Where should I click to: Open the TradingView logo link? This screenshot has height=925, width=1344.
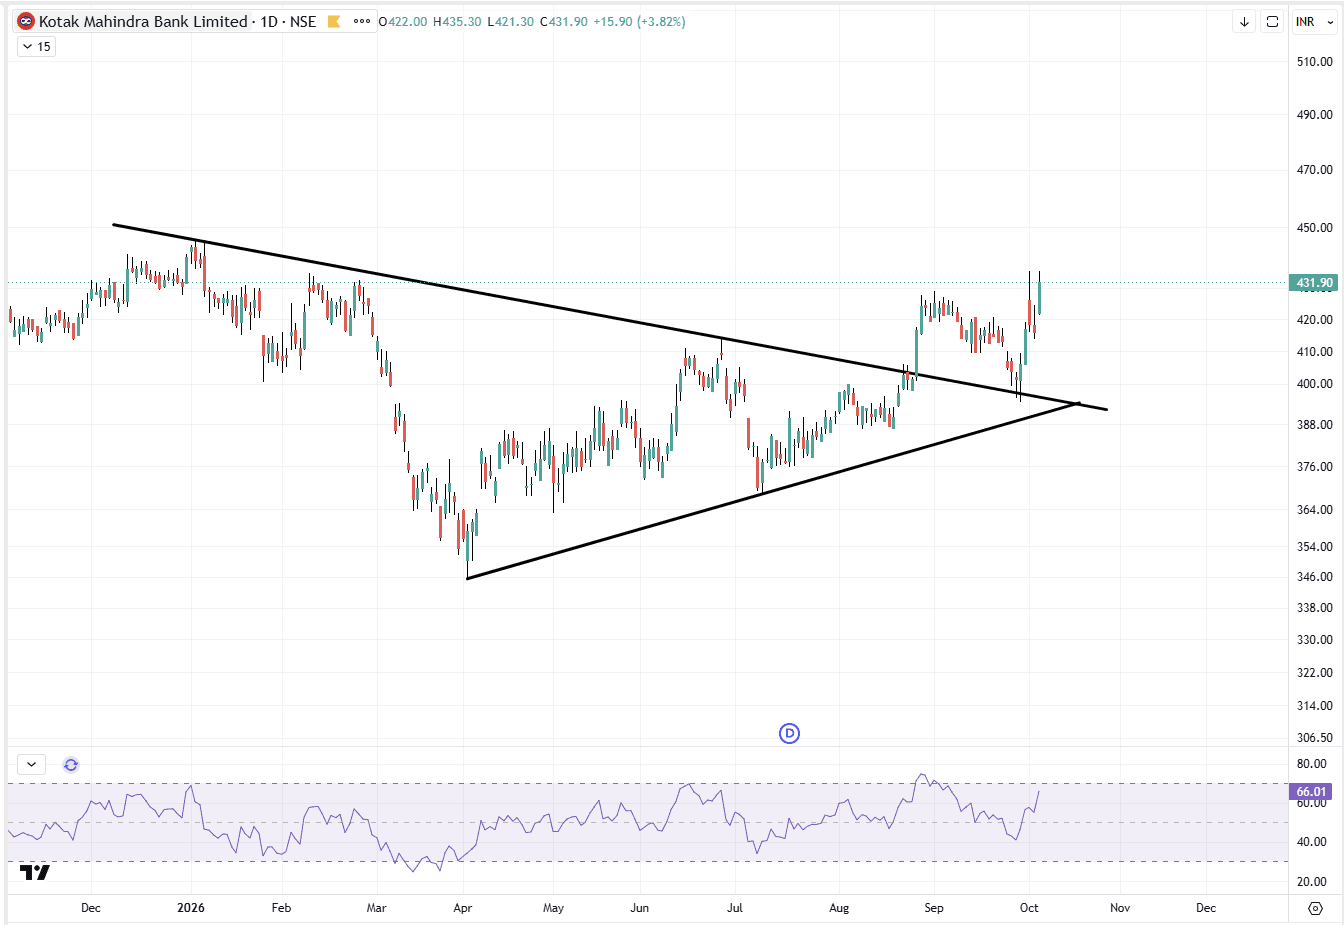pos(35,872)
